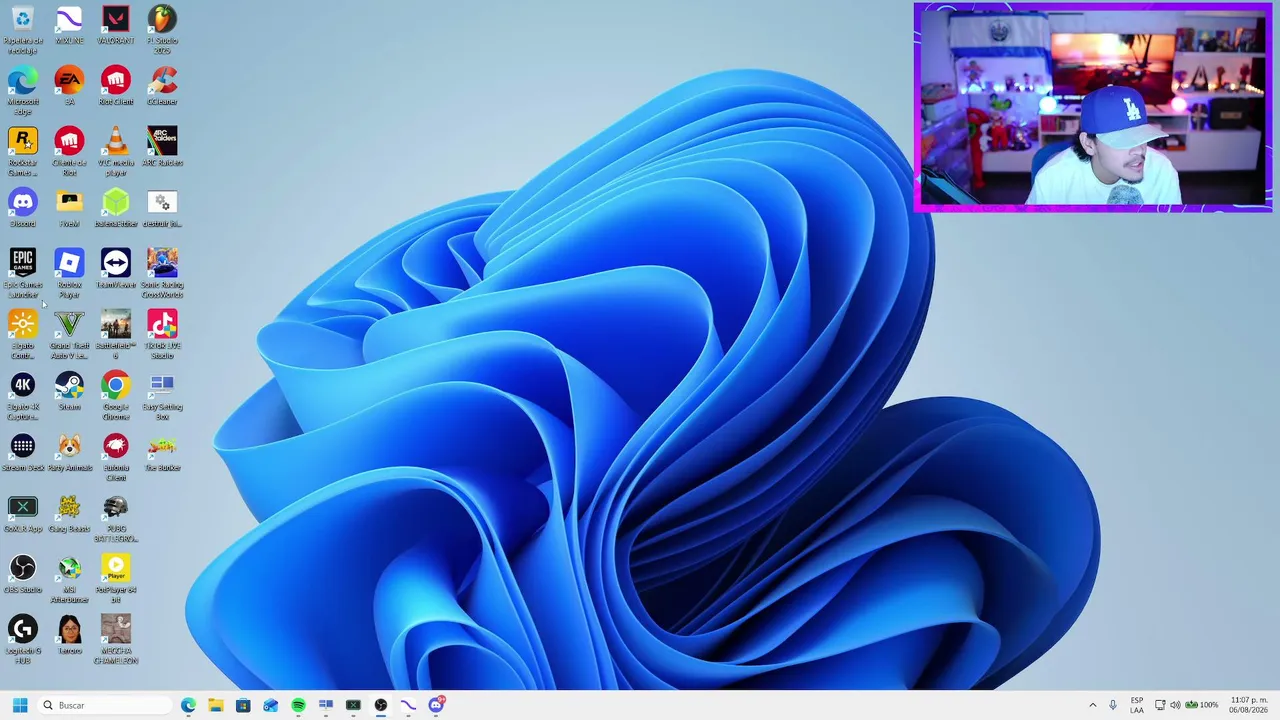Select the GoXLR App desktop shortcut
This screenshot has width=1280, height=720.
pos(22,513)
